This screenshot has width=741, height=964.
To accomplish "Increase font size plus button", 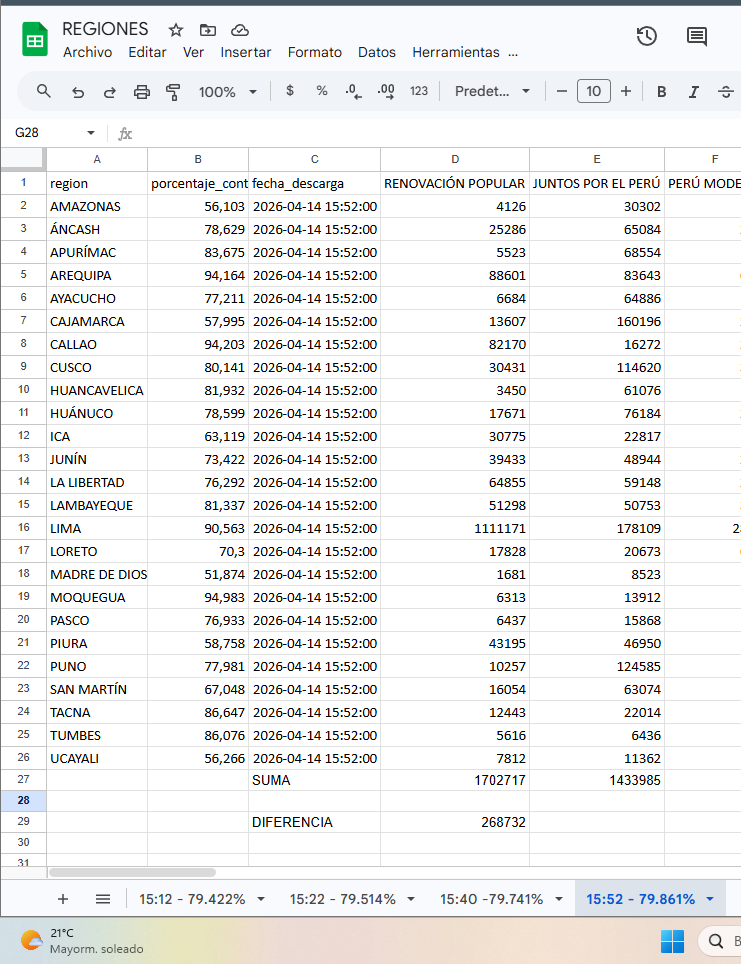I will [626, 92].
